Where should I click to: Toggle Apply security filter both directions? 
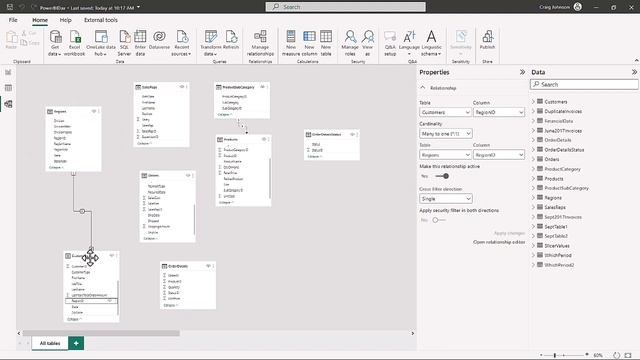(439, 220)
